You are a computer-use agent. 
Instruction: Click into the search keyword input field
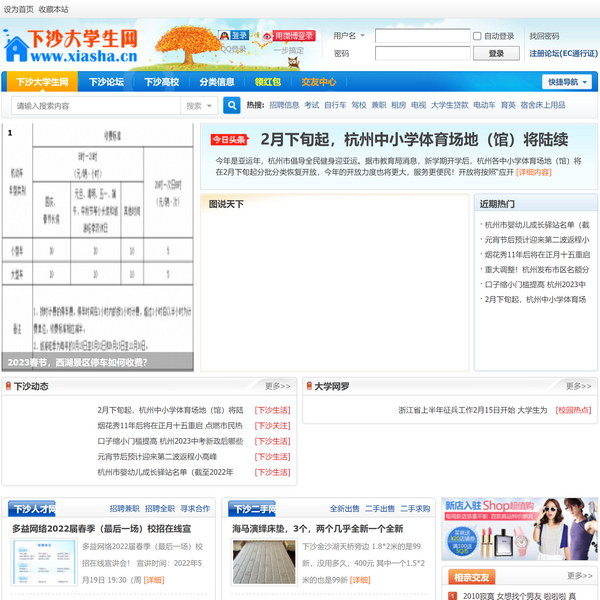tap(97, 105)
